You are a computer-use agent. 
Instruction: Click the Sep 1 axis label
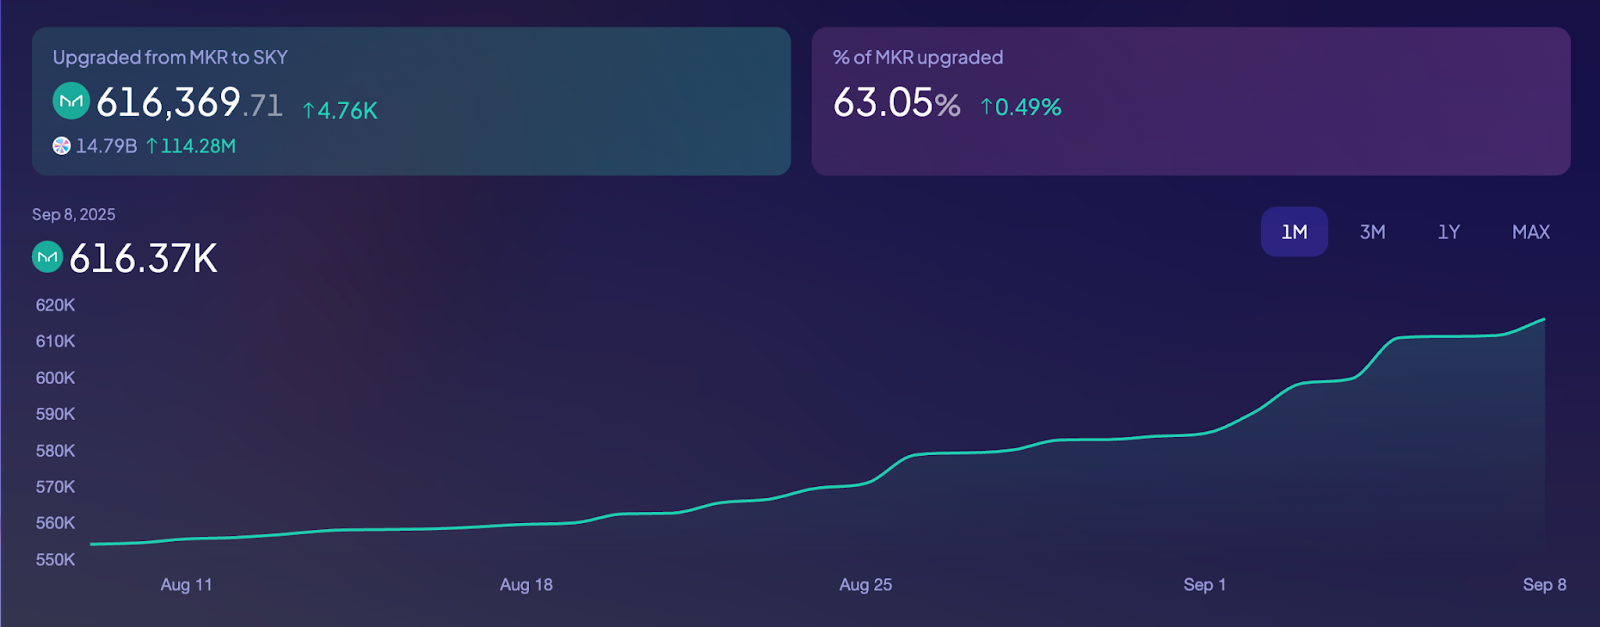tap(1204, 585)
